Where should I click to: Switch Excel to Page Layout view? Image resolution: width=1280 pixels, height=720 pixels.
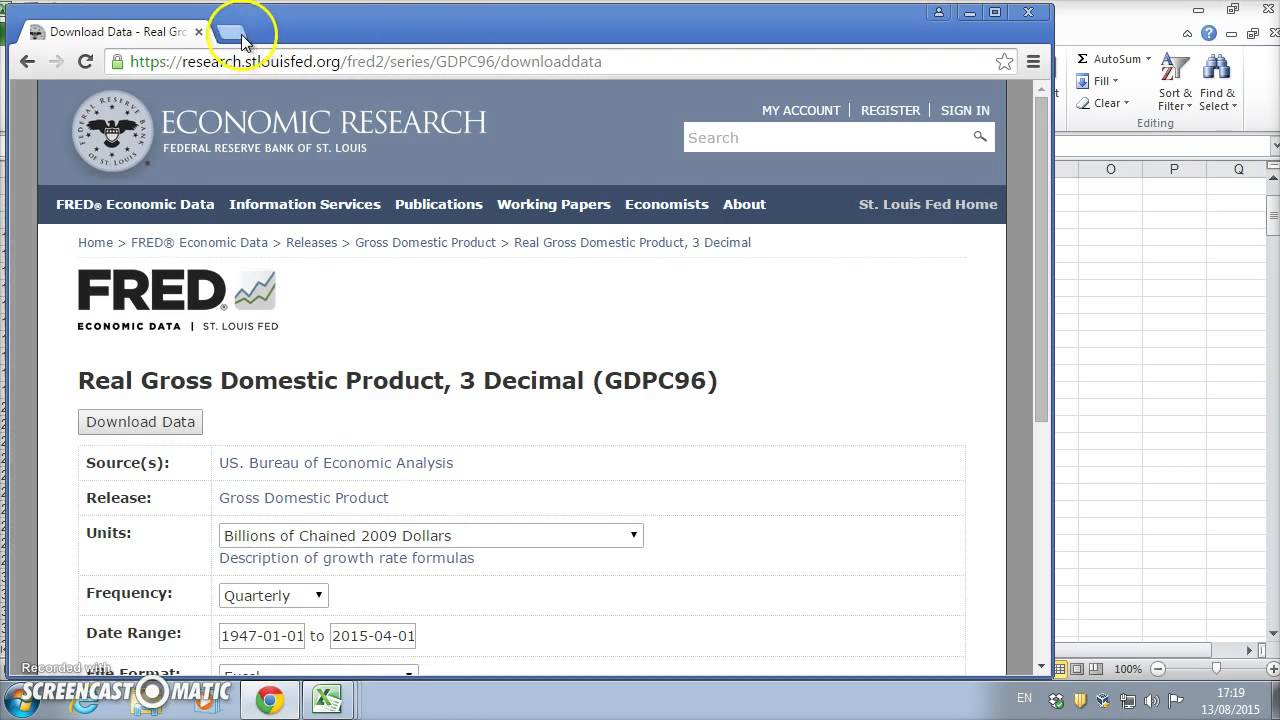point(1078,669)
